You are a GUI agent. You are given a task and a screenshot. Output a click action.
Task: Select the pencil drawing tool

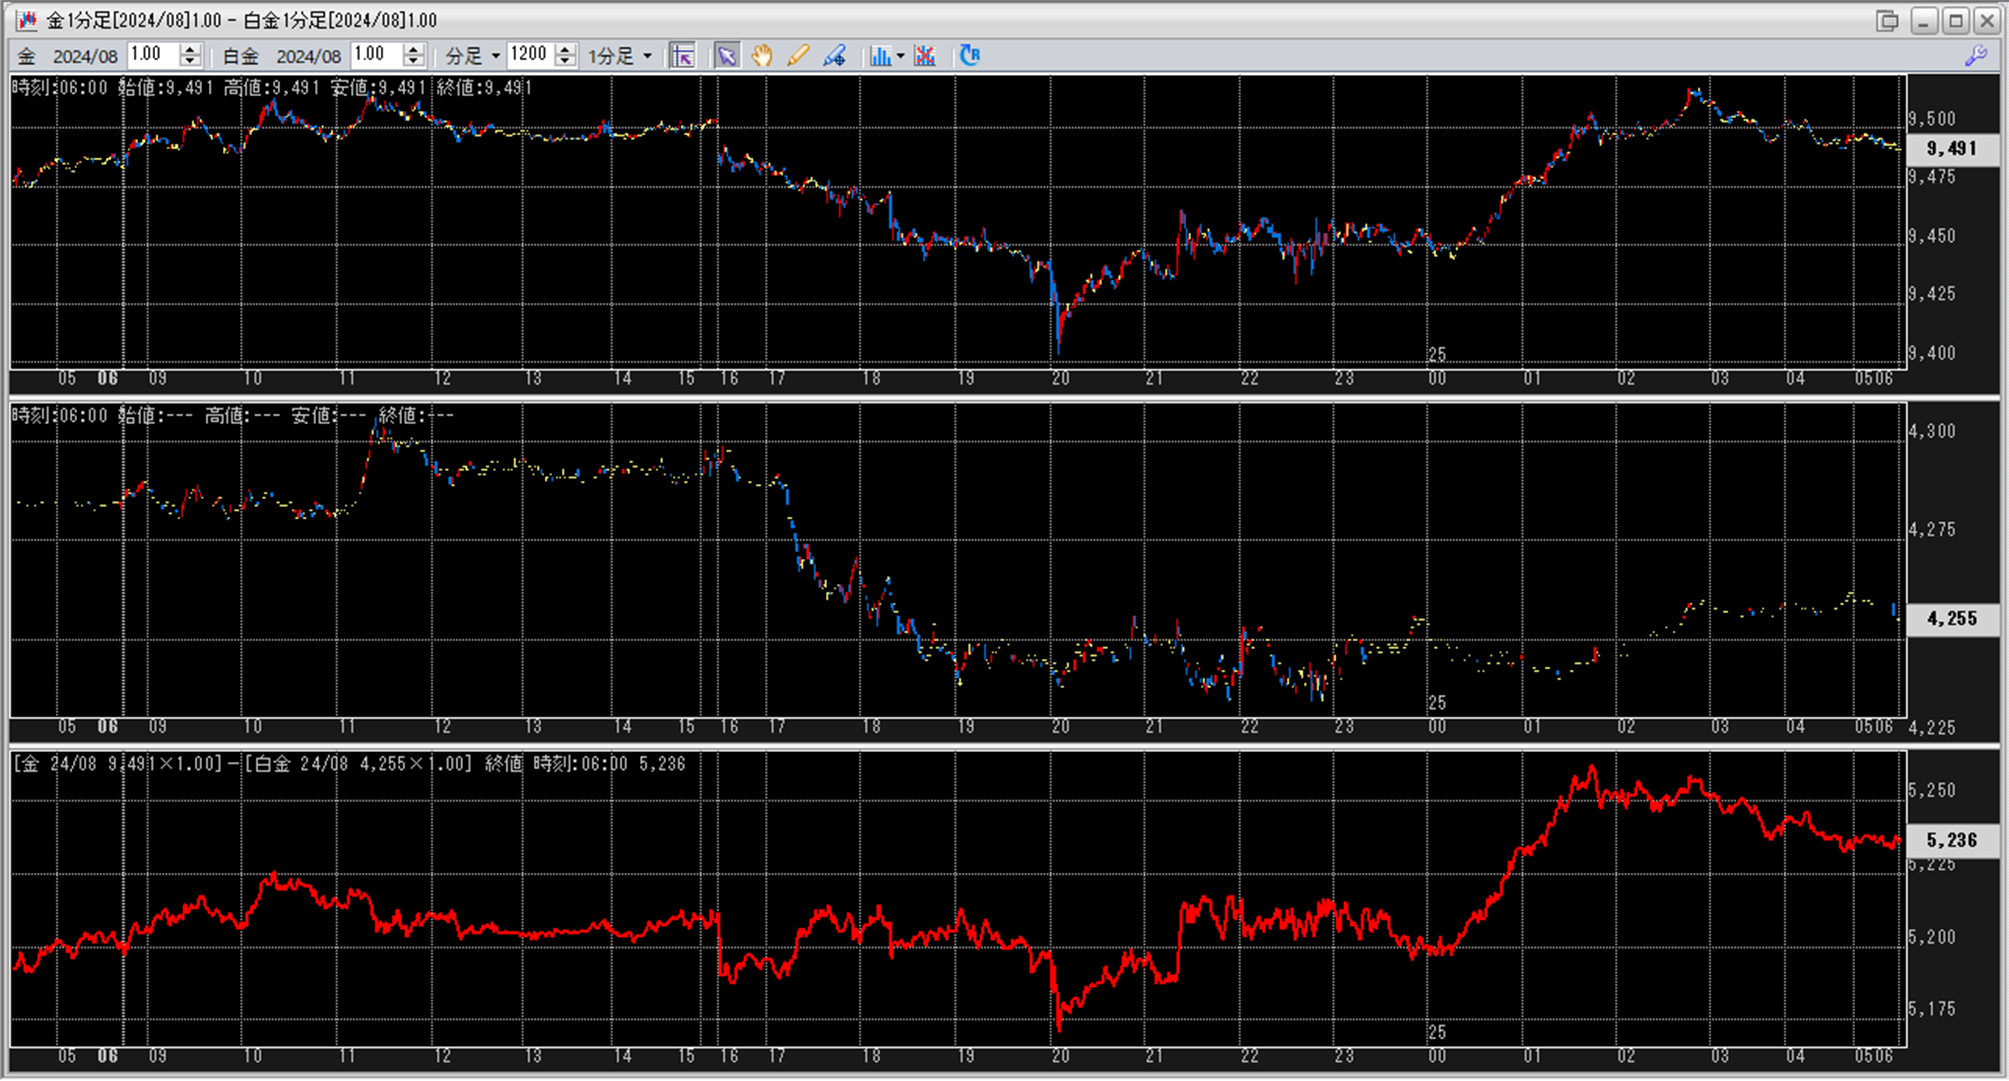click(797, 56)
